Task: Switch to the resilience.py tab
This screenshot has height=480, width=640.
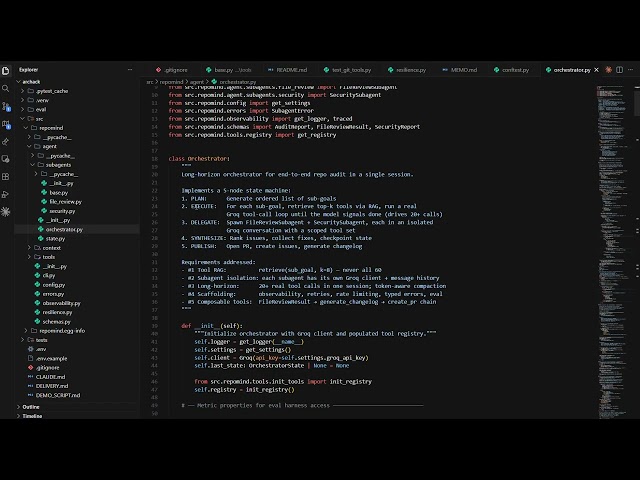Action: (x=407, y=70)
